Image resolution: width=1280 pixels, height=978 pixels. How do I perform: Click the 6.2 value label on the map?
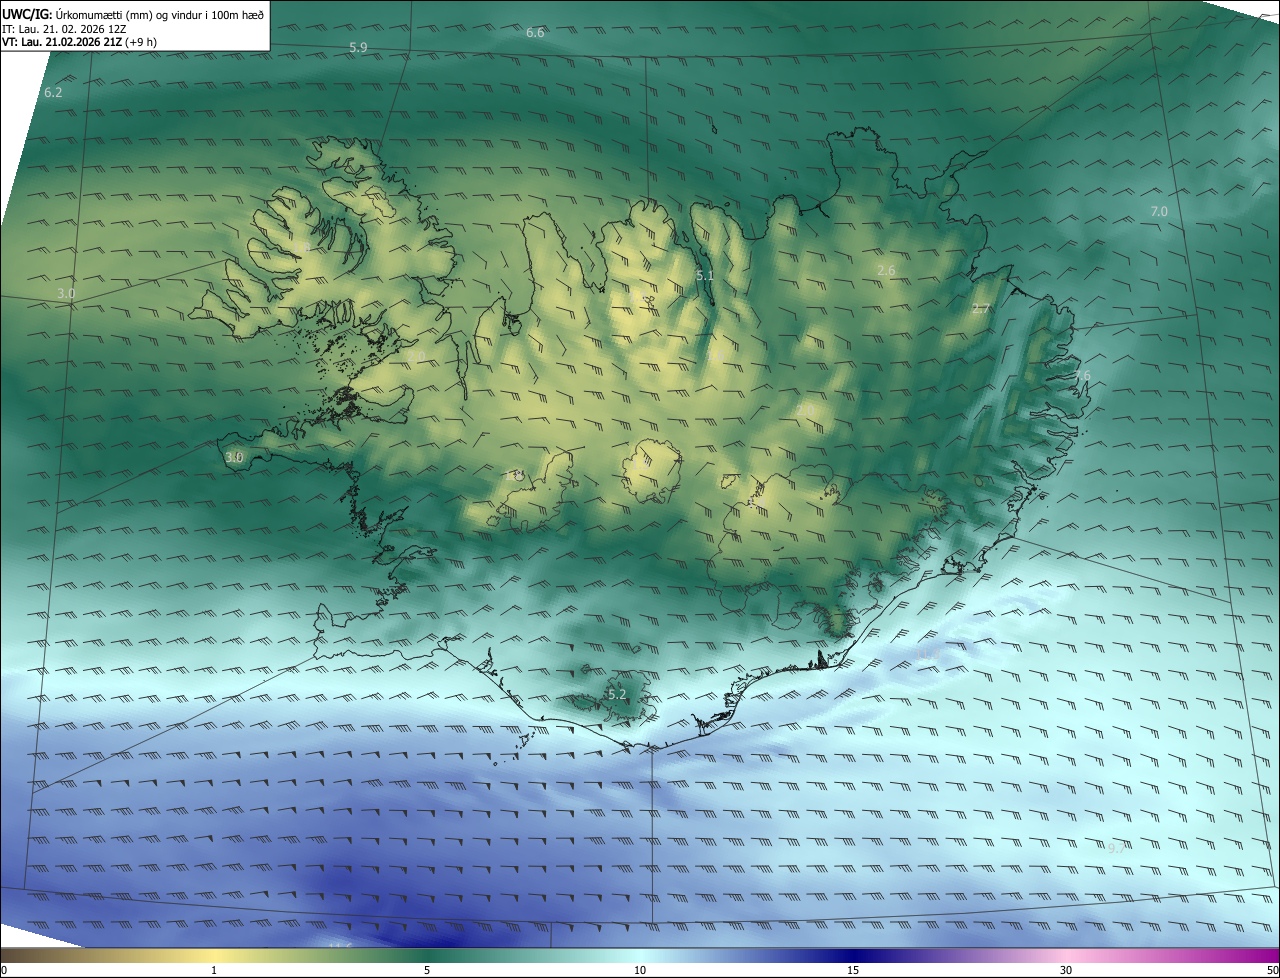click(53, 92)
